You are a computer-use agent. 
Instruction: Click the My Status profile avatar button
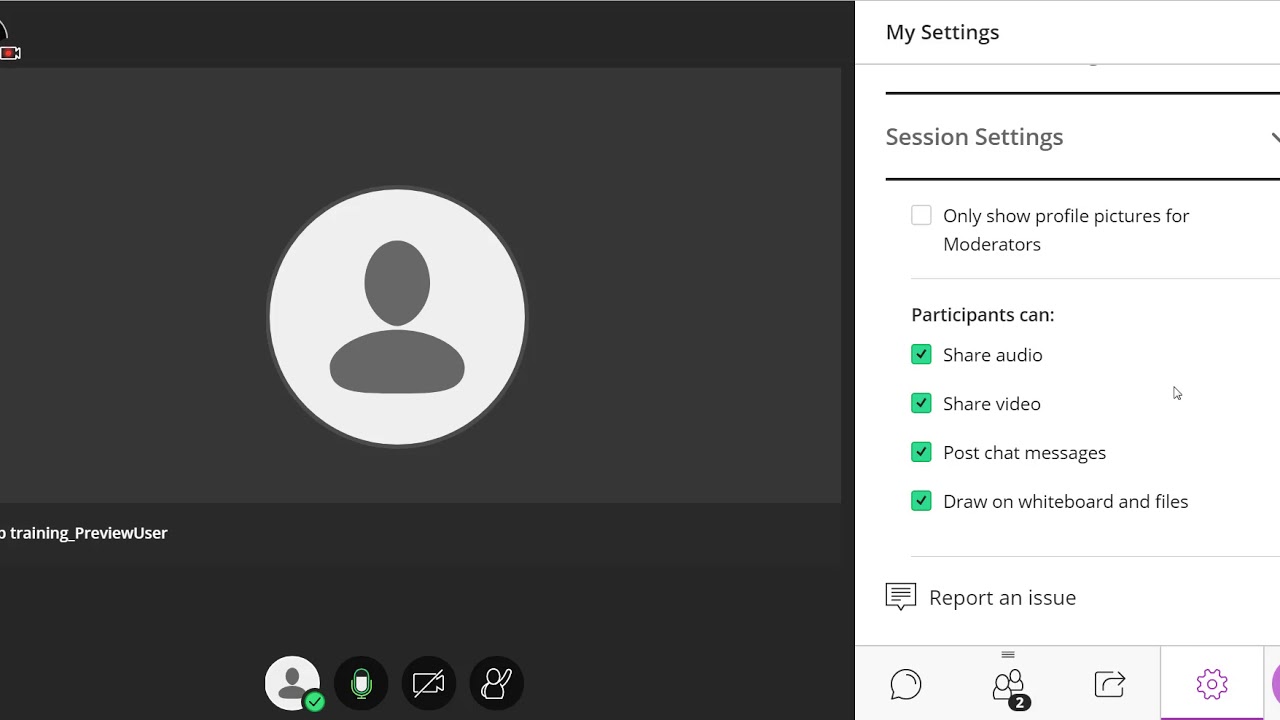[293, 683]
